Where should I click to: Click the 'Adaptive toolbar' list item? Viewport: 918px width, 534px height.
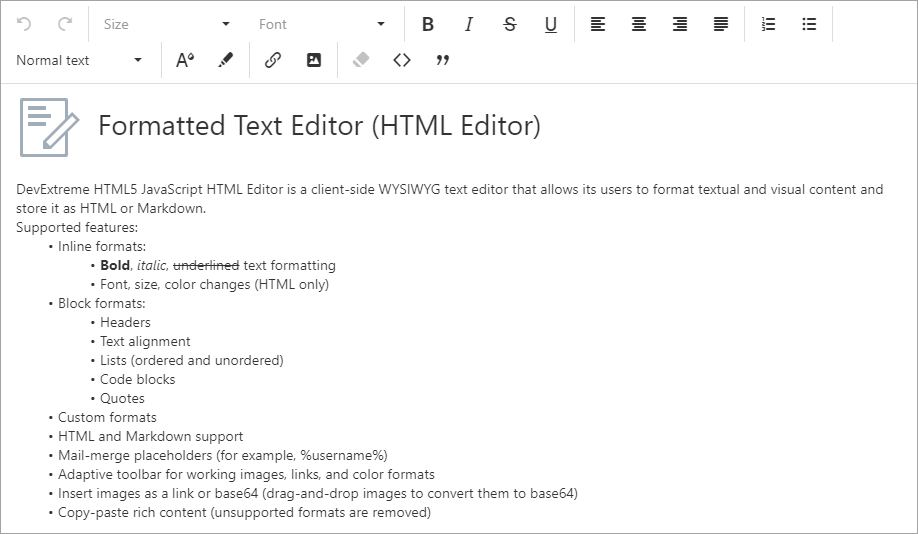pyautogui.click(x=246, y=474)
